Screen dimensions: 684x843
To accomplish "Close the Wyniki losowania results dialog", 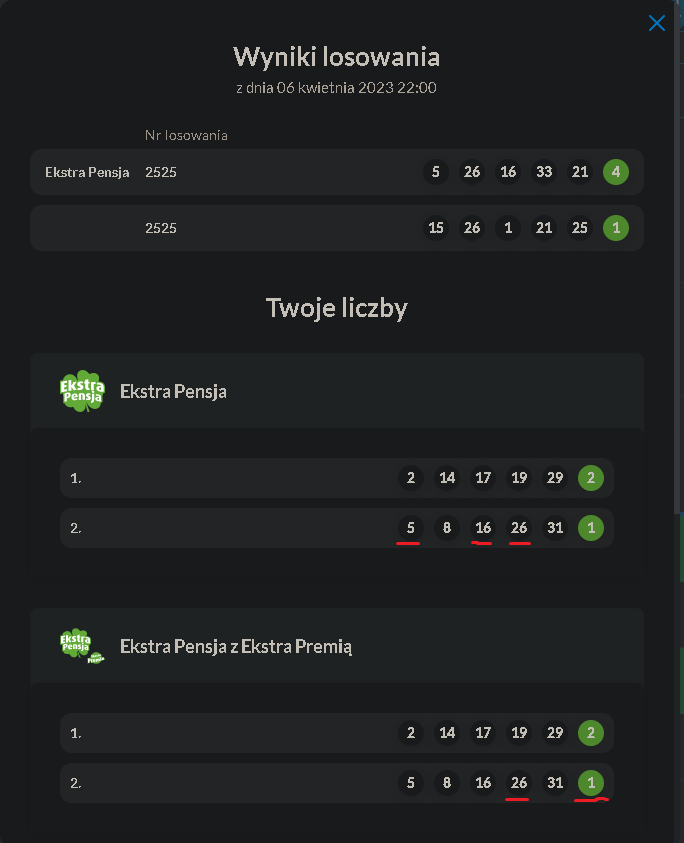I will point(657,23).
